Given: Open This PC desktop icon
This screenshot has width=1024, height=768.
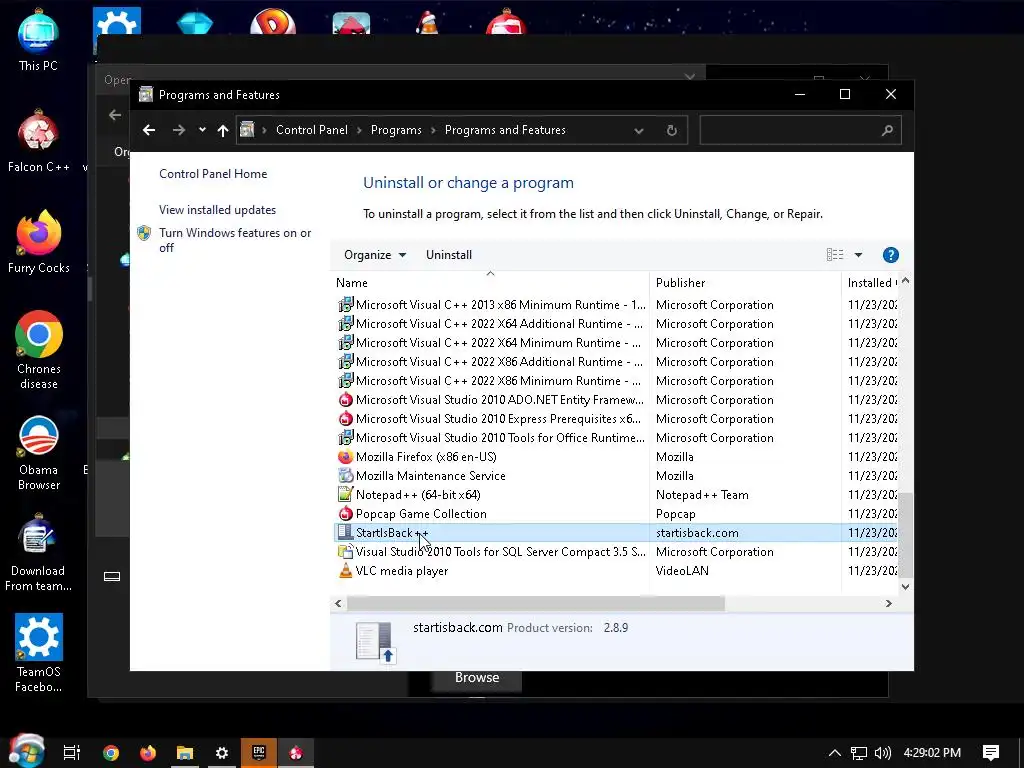Looking at the screenshot, I should 38,40.
